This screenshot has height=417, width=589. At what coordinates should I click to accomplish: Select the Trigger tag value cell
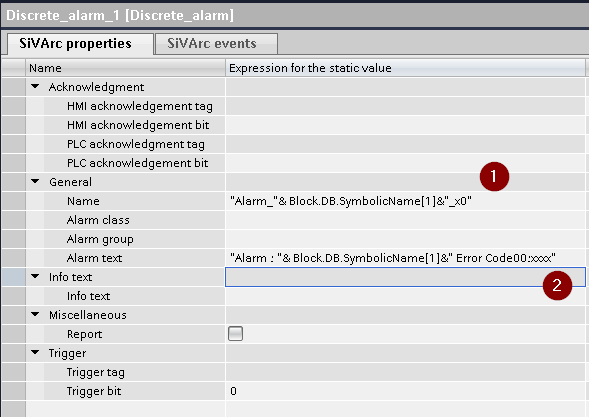405,372
